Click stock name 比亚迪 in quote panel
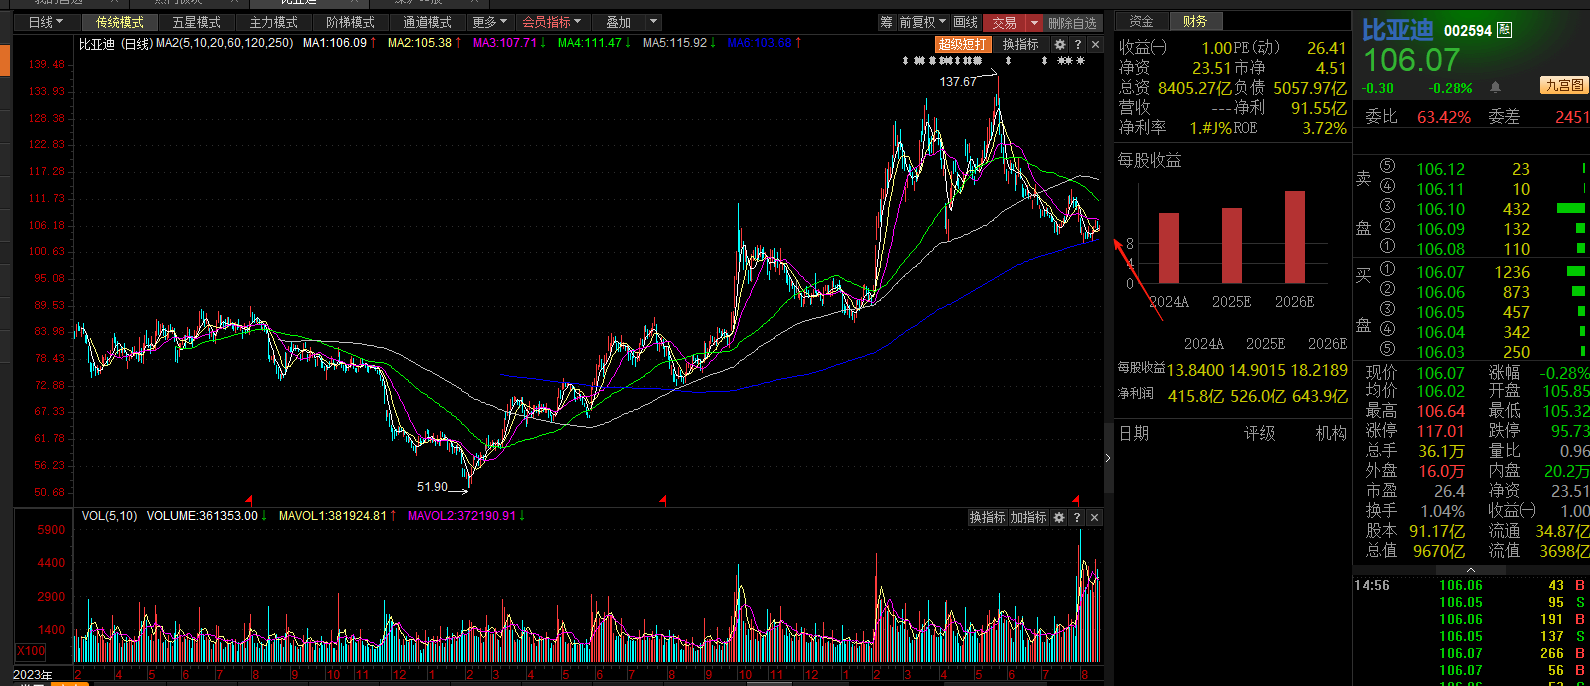Image resolution: width=1590 pixels, height=686 pixels. [x=1397, y=30]
